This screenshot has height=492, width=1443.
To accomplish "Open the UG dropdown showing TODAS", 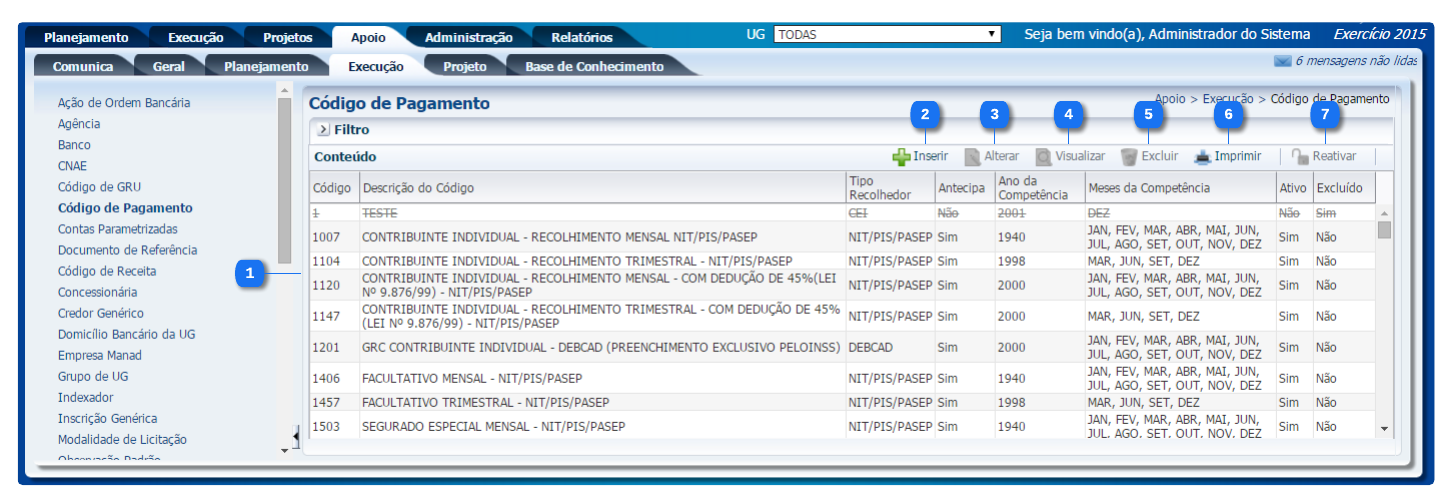I will pyautogui.click(x=887, y=34).
